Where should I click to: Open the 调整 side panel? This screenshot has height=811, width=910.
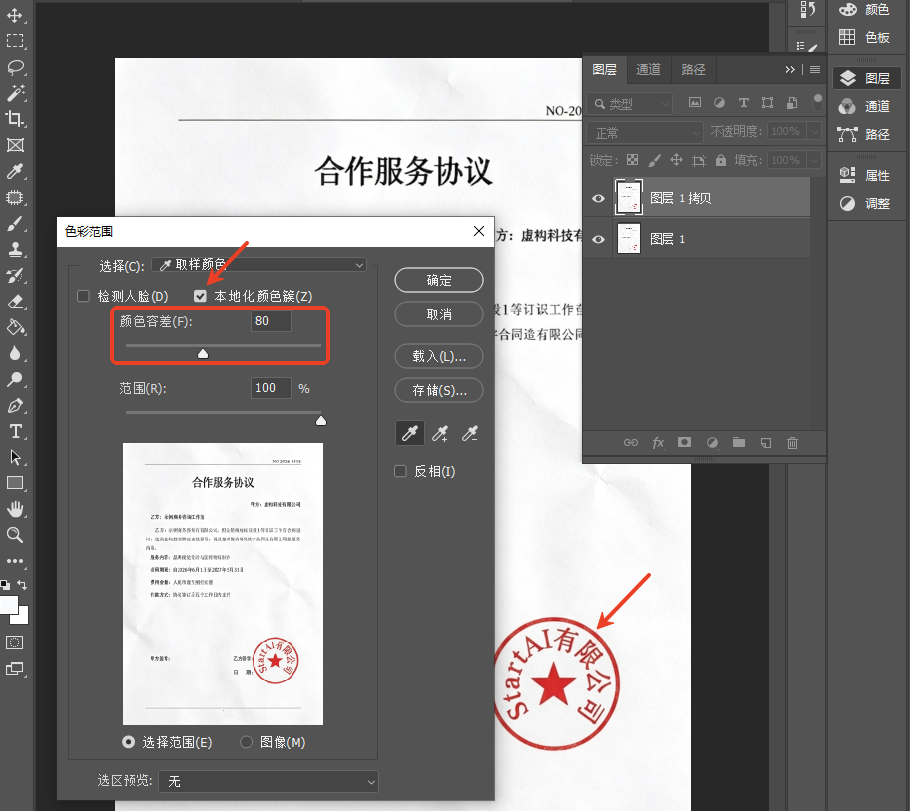click(865, 203)
